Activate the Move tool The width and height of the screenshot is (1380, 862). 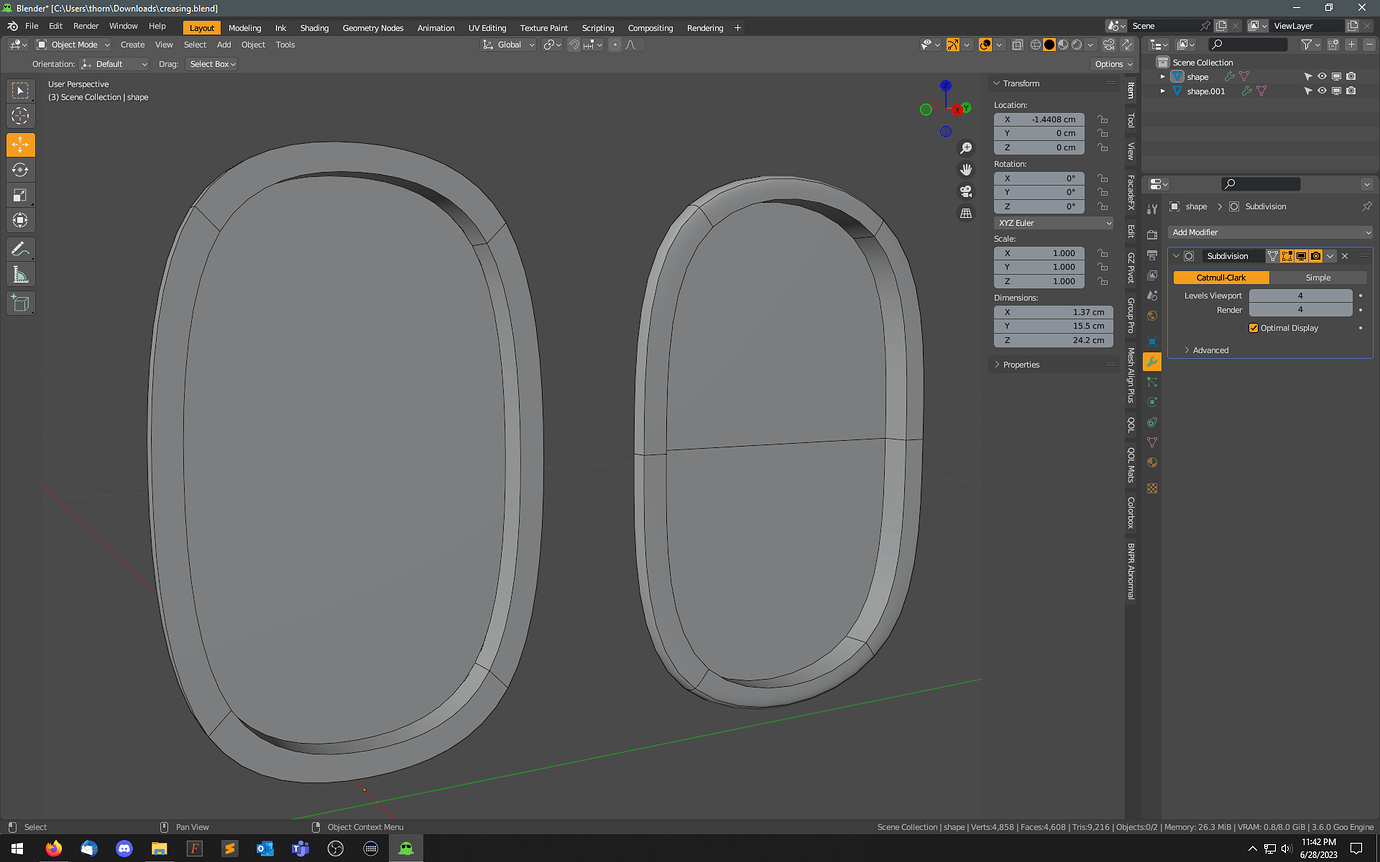[20, 145]
